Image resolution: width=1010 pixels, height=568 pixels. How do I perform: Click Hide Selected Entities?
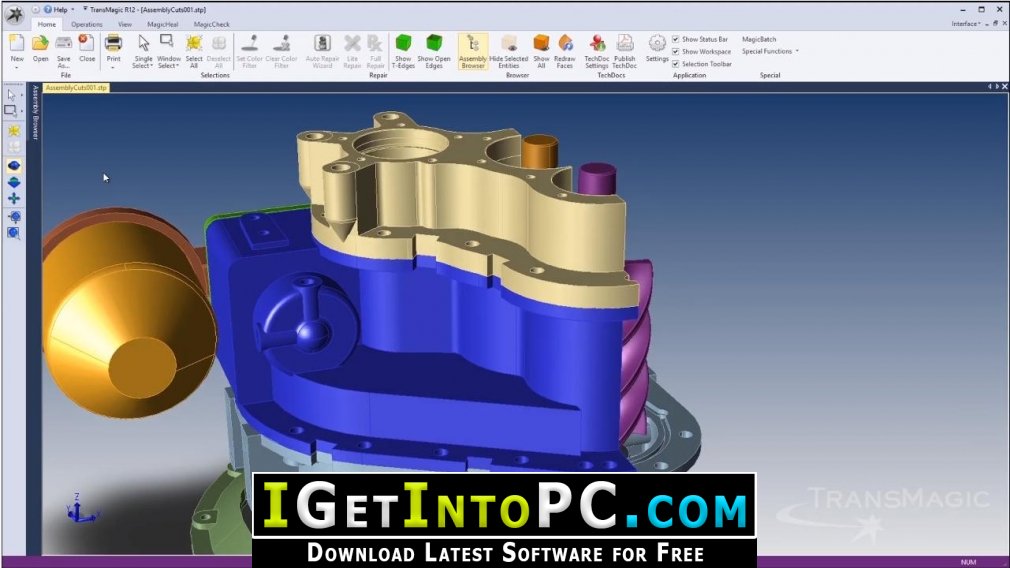click(x=509, y=52)
